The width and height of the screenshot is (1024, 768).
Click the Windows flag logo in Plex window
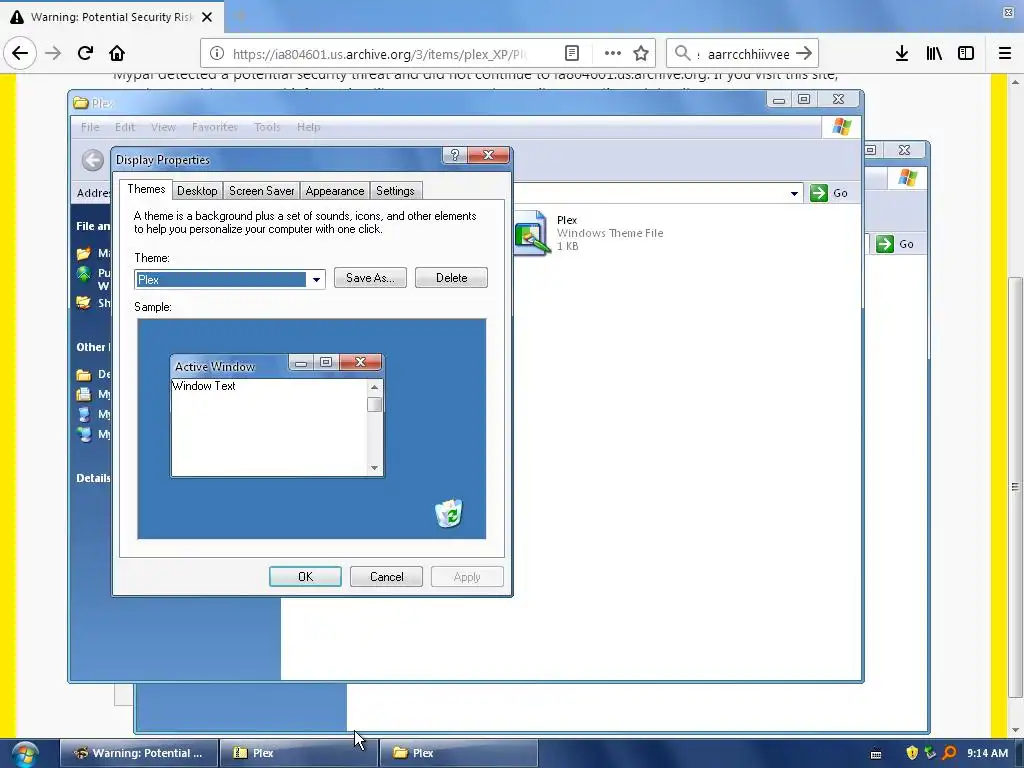coord(842,127)
